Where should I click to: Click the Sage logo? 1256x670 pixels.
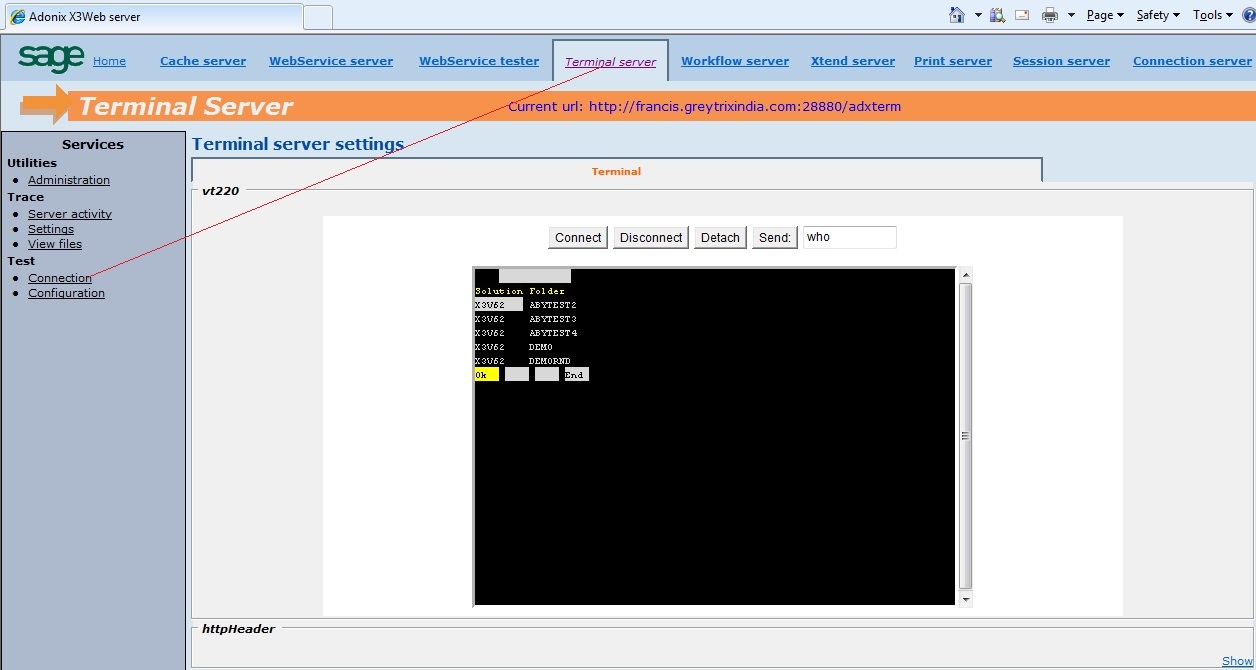(x=51, y=58)
